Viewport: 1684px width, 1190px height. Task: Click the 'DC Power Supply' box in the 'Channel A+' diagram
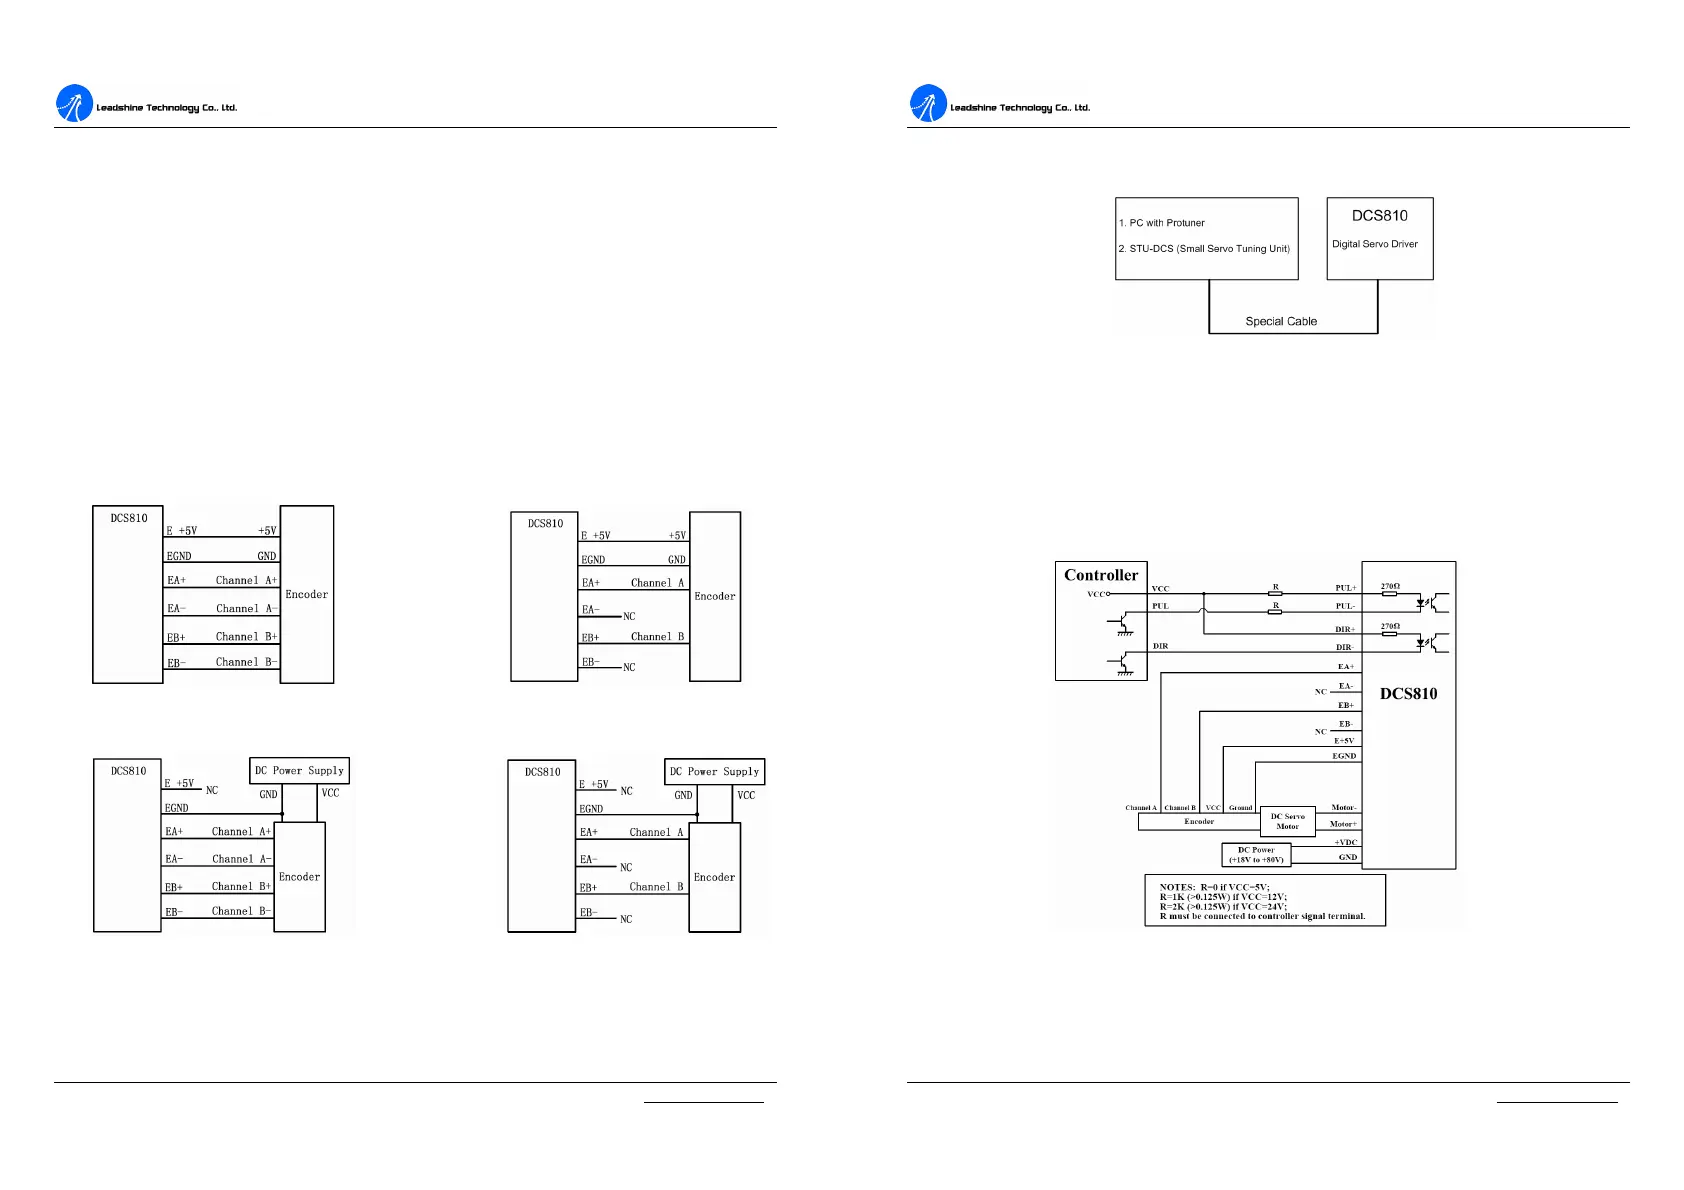[299, 771]
